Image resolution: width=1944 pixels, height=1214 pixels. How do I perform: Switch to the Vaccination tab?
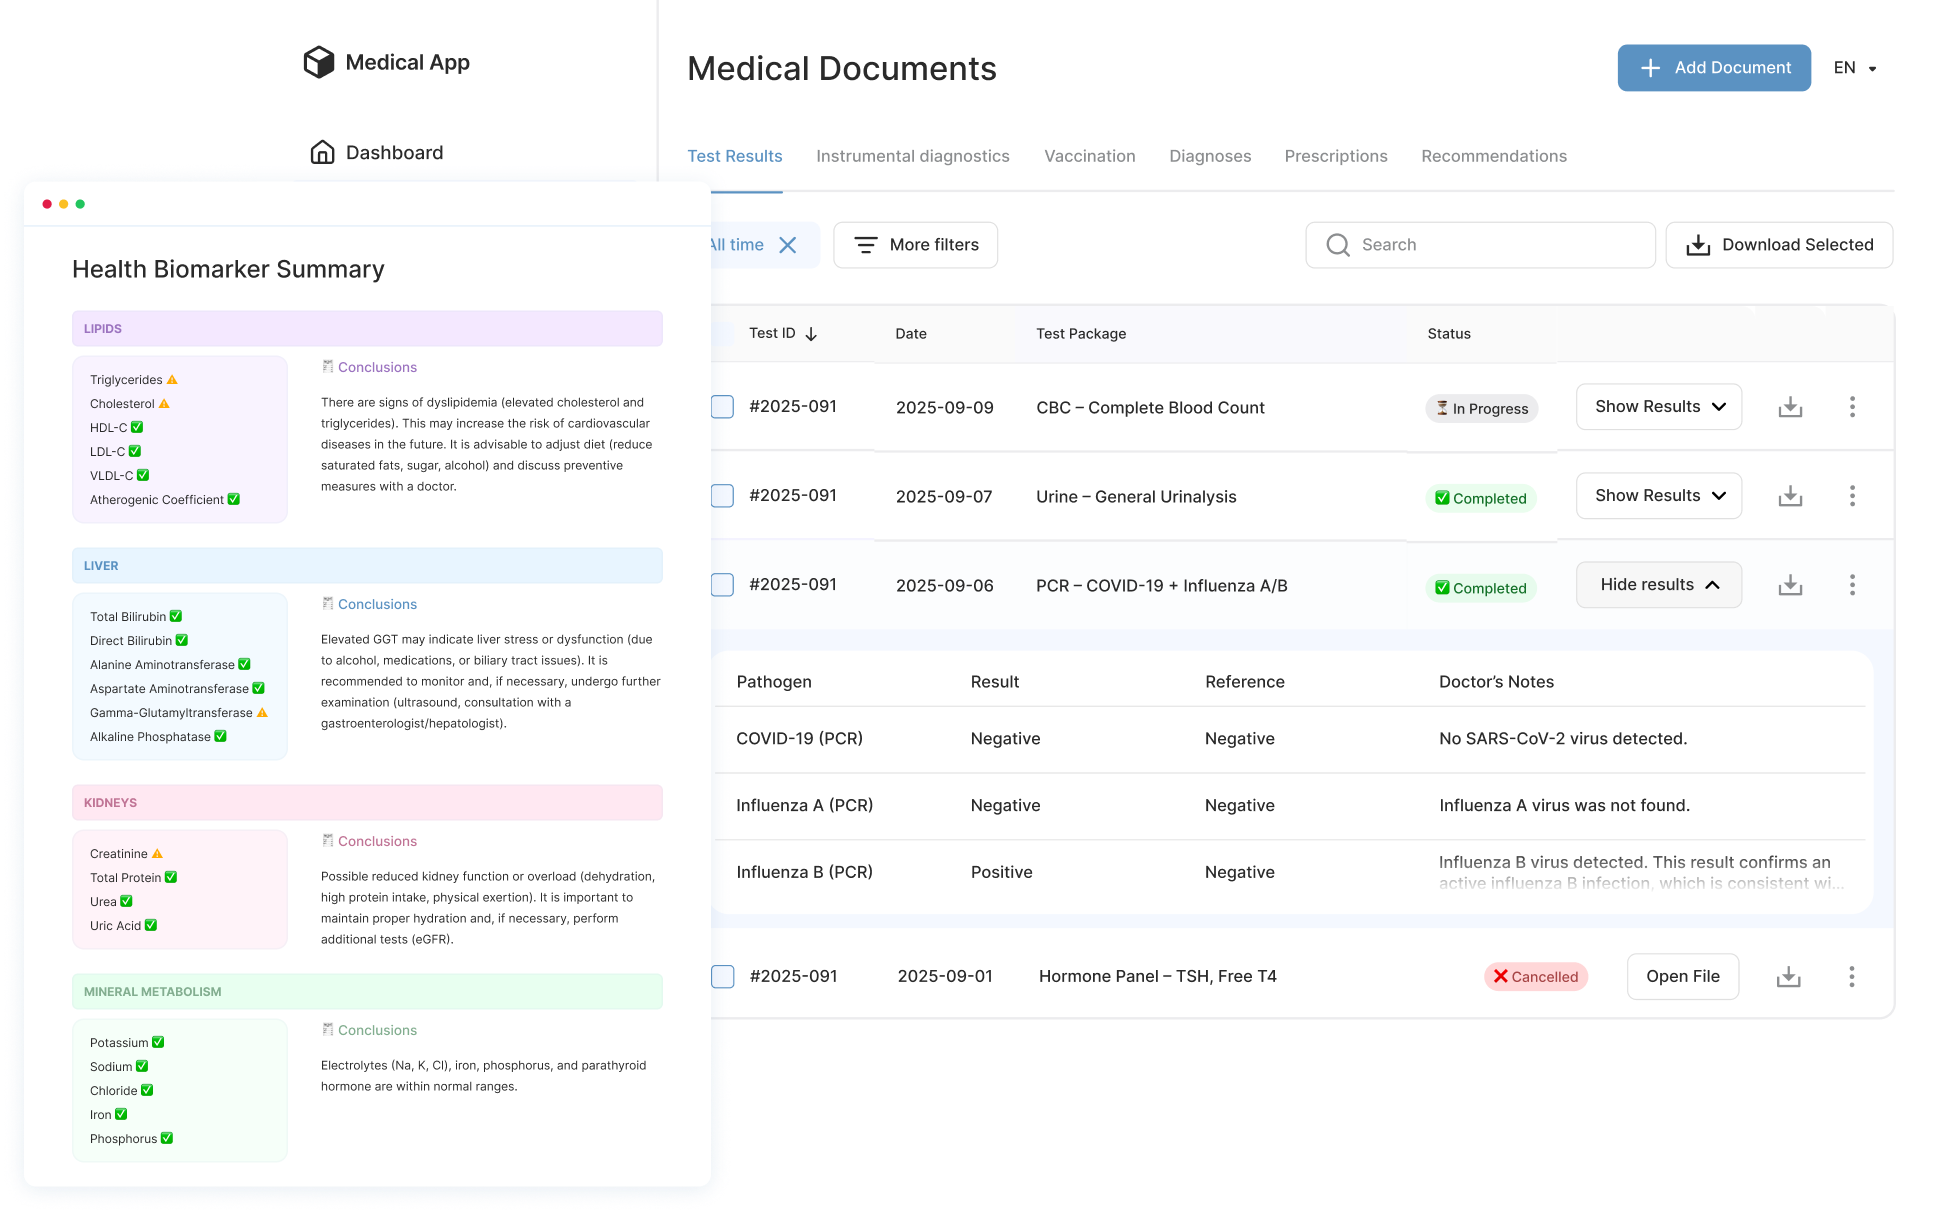coord(1089,156)
